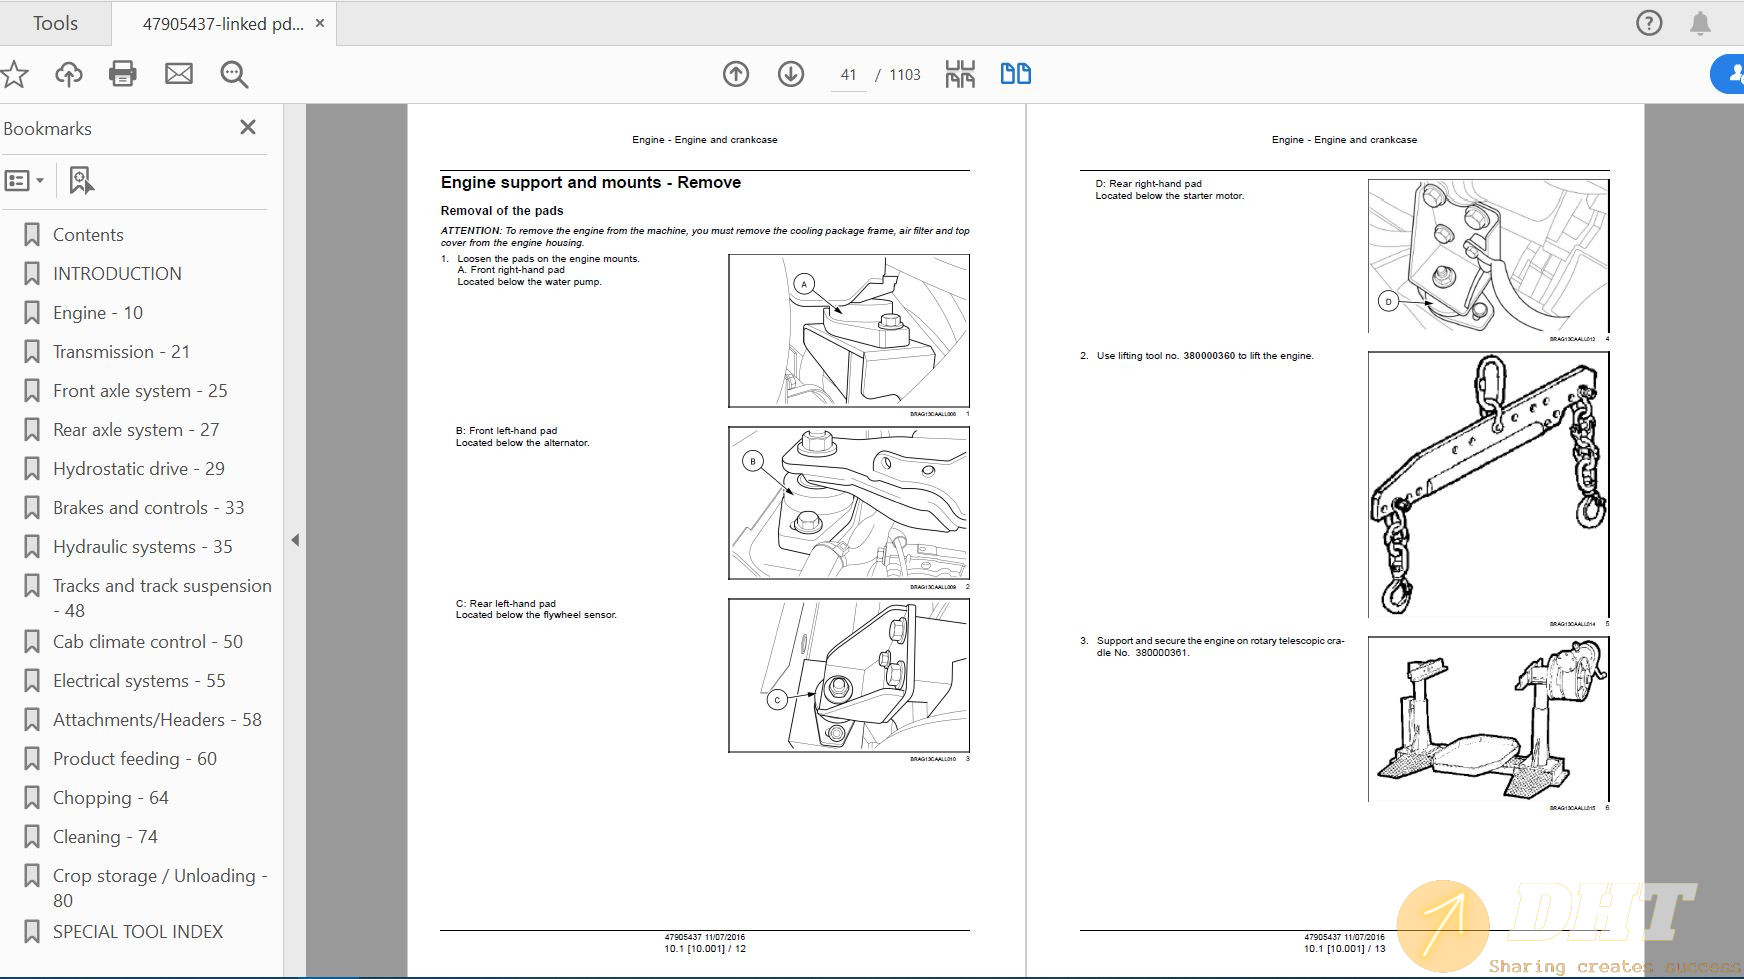Open the print dialog
1744x979 pixels.
[x=122, y=73]
